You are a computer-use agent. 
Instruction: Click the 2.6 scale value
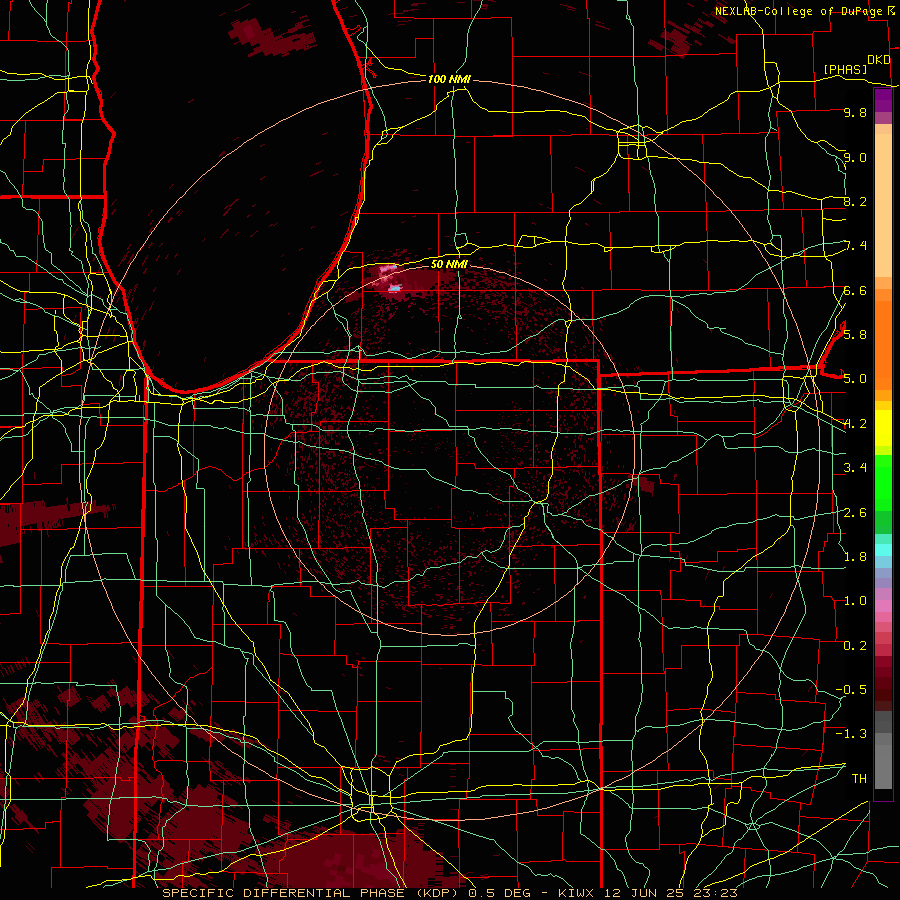point(855,512)
